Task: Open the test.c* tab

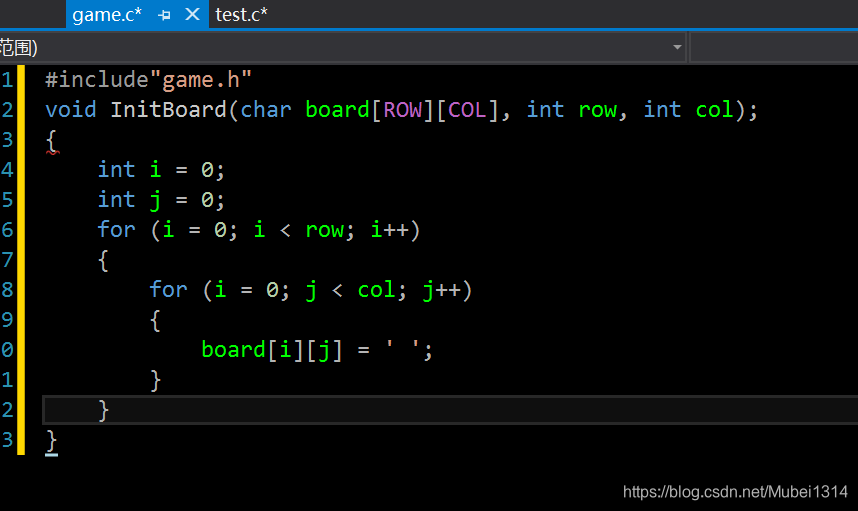Action: click(241, 15)
